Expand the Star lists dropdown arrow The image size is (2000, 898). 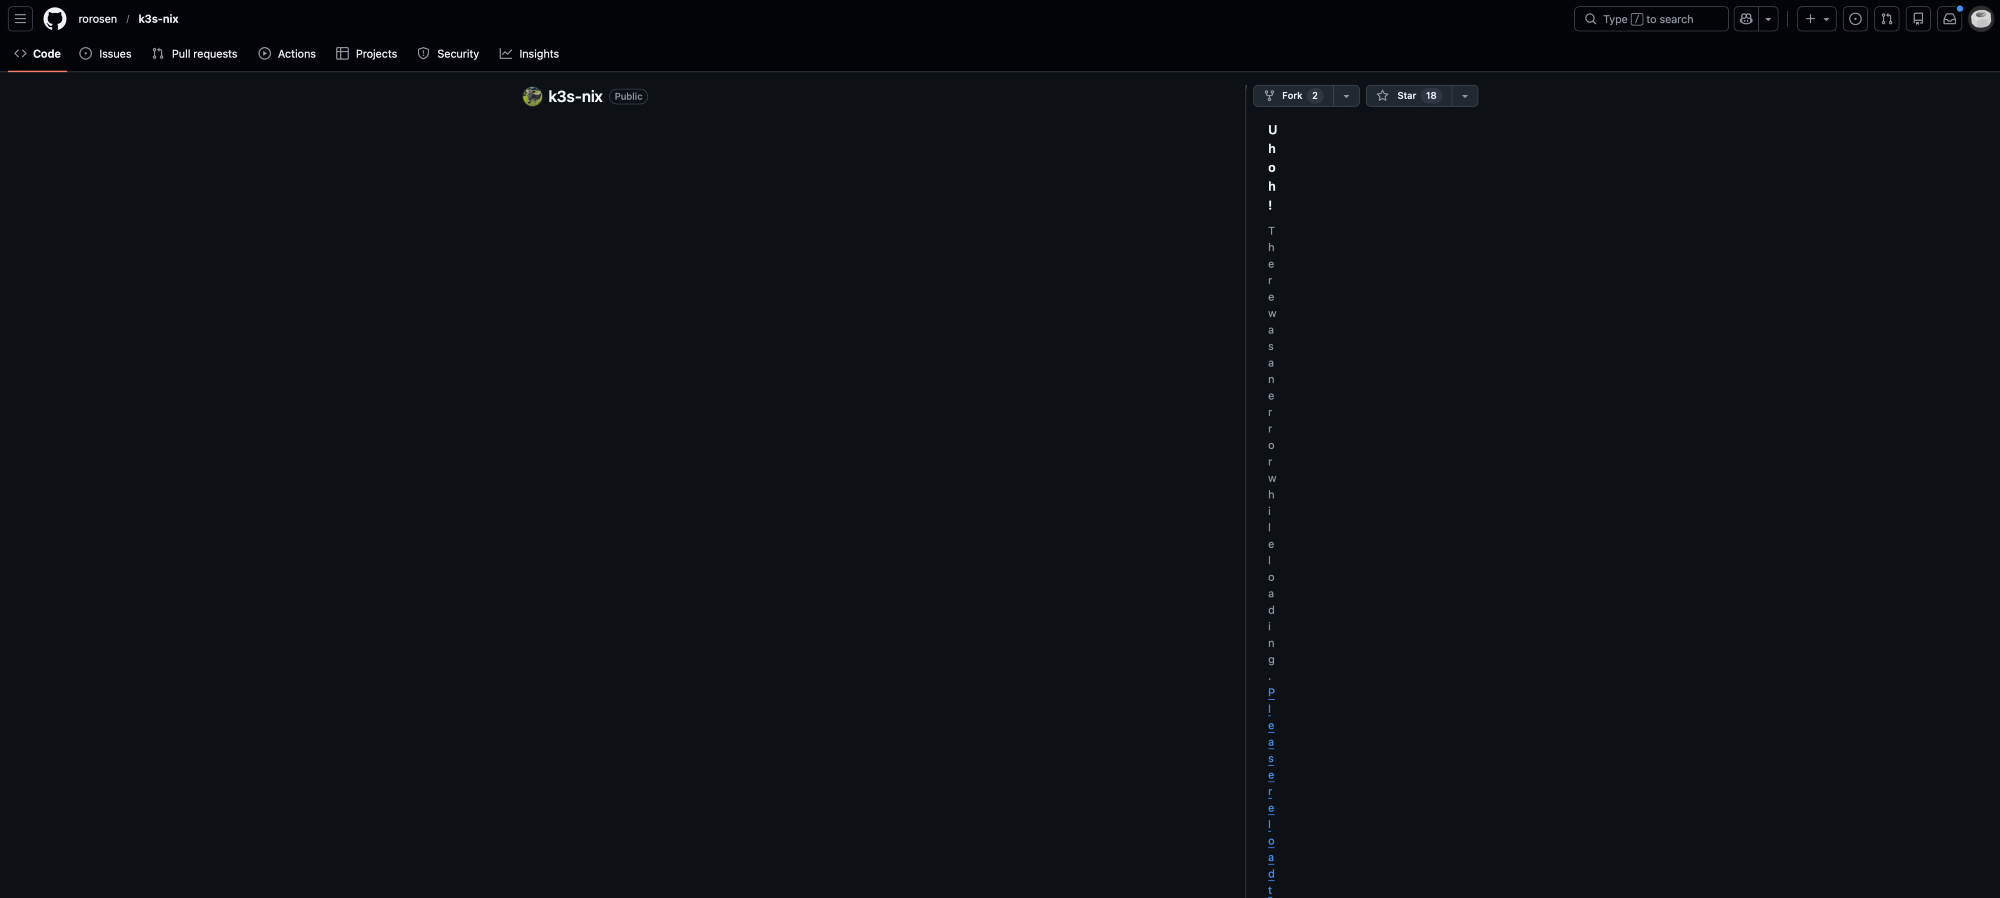tap(1465, 96)
